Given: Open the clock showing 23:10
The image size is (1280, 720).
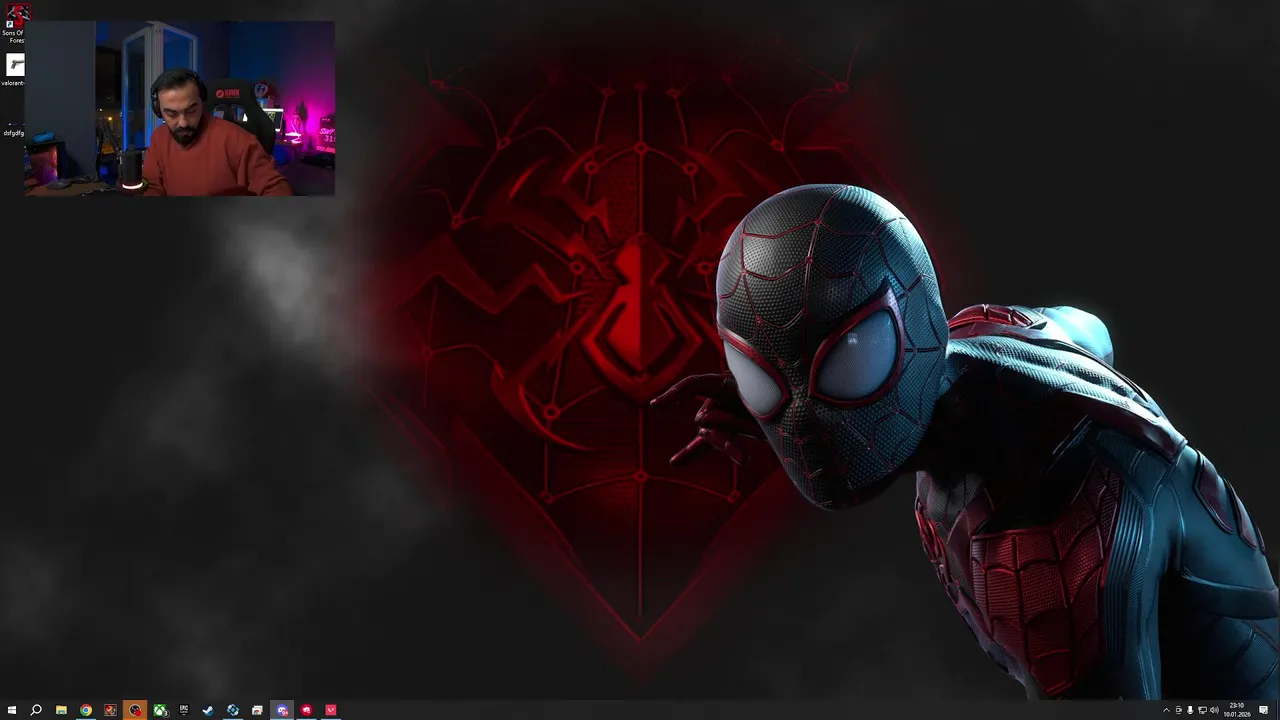Looking at the screenshot, I should (1237, 710).
